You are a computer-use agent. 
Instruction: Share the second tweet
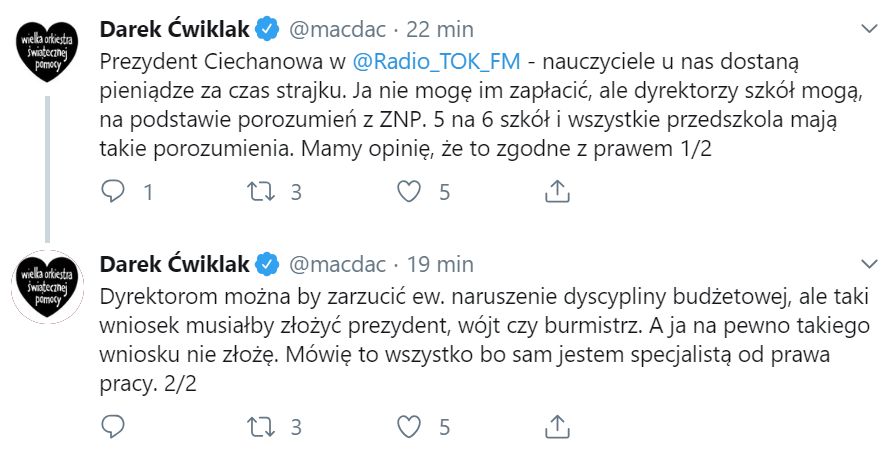[x=556, y=427]
